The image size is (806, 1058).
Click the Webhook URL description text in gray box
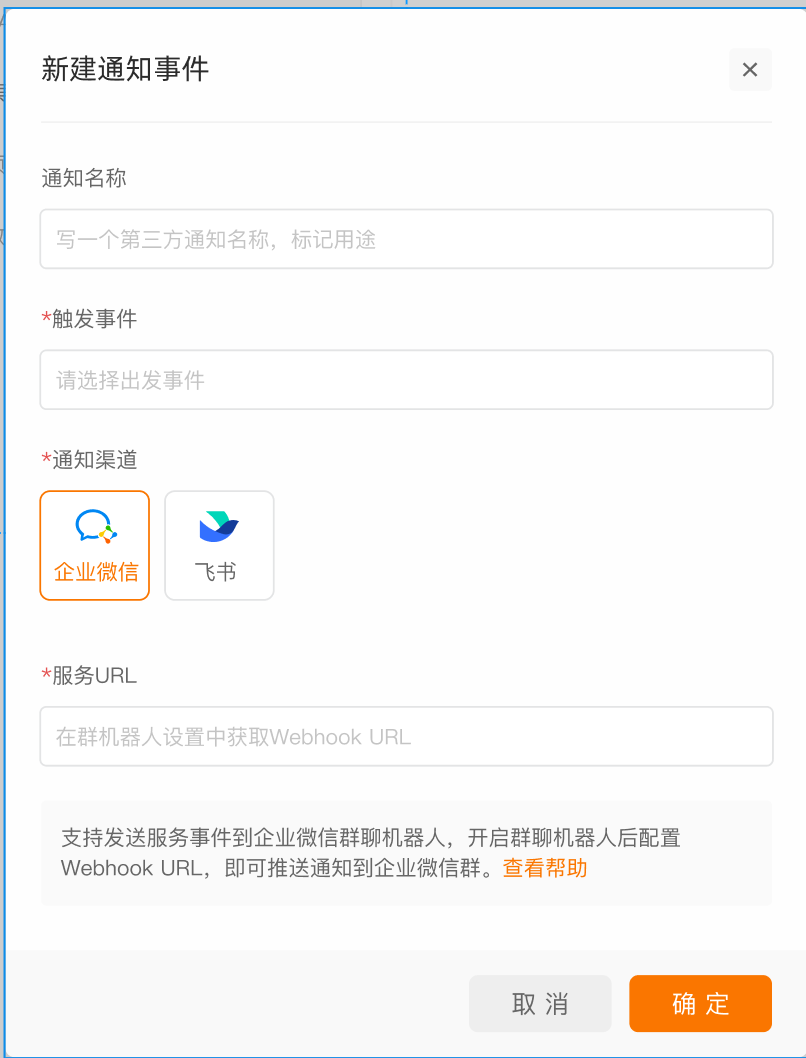(371, 853)
